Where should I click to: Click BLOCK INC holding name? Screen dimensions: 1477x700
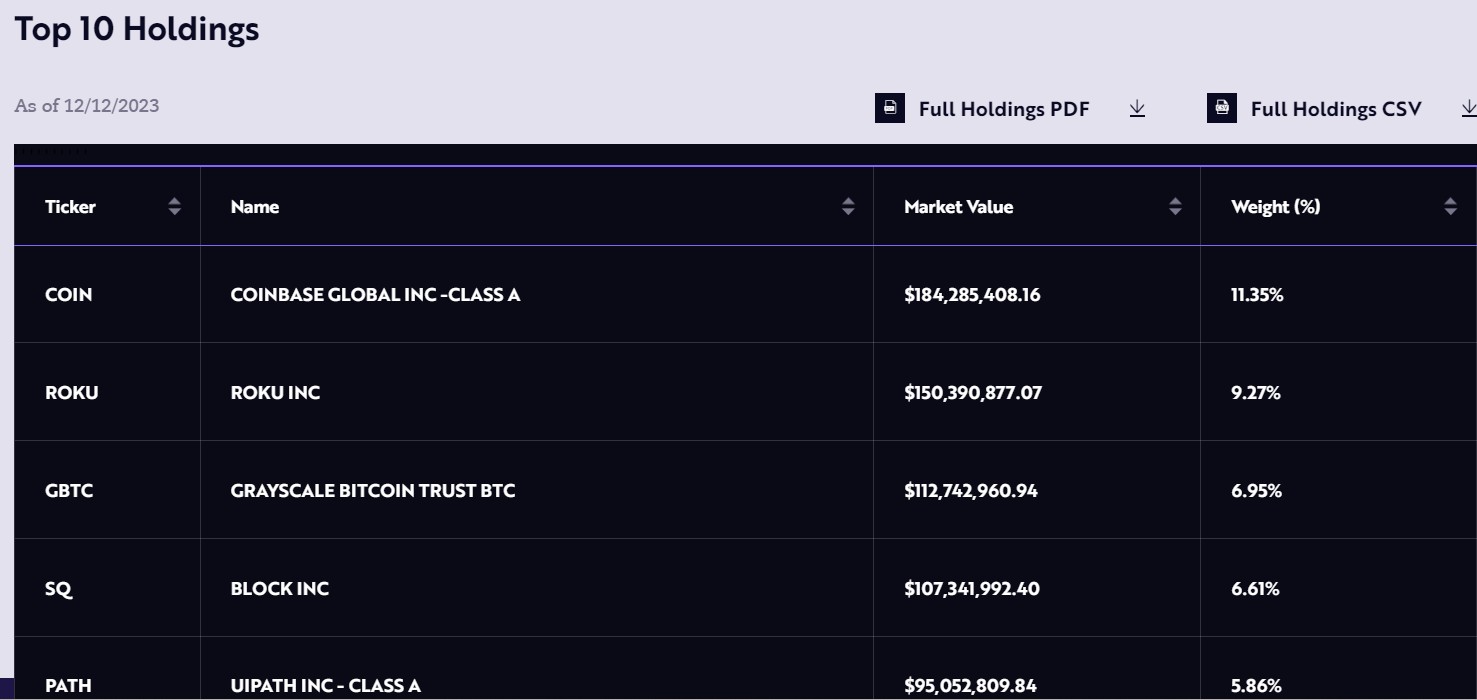279,589
